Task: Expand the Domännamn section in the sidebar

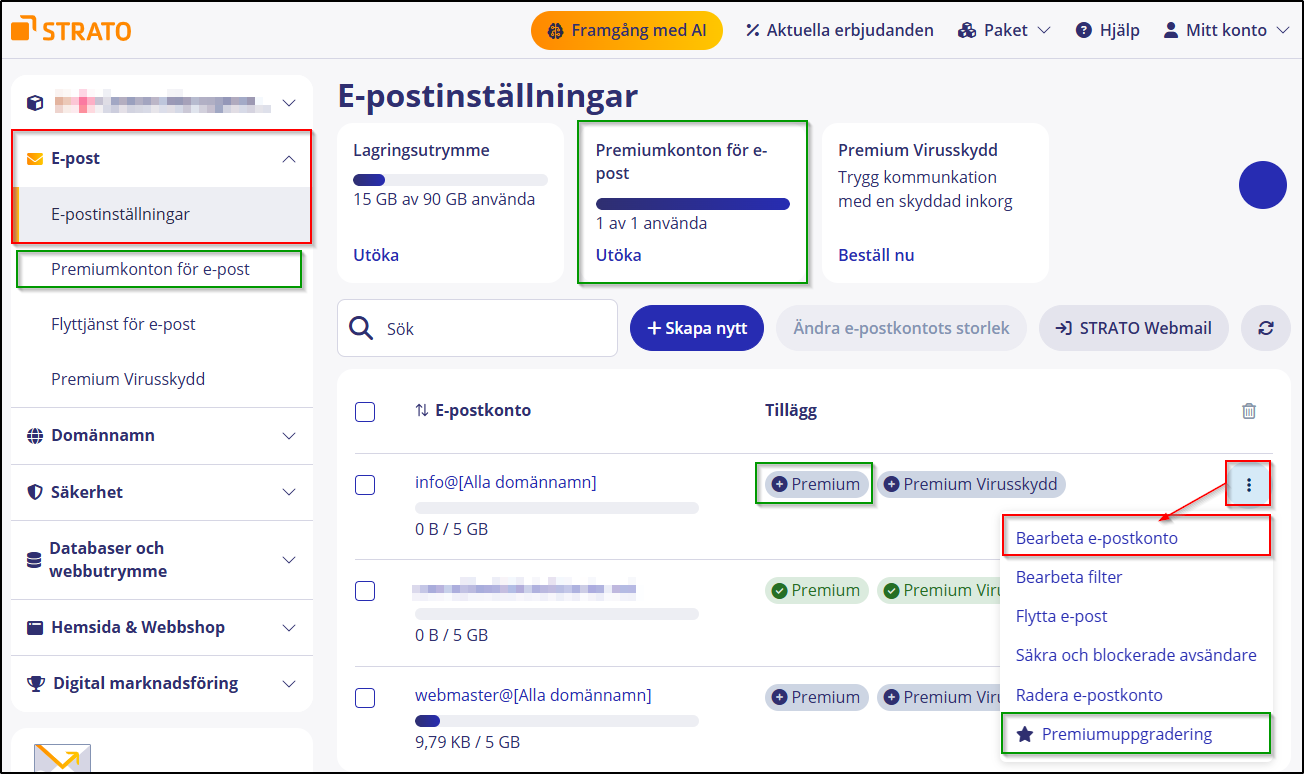Action: click(x=162, y=435)
